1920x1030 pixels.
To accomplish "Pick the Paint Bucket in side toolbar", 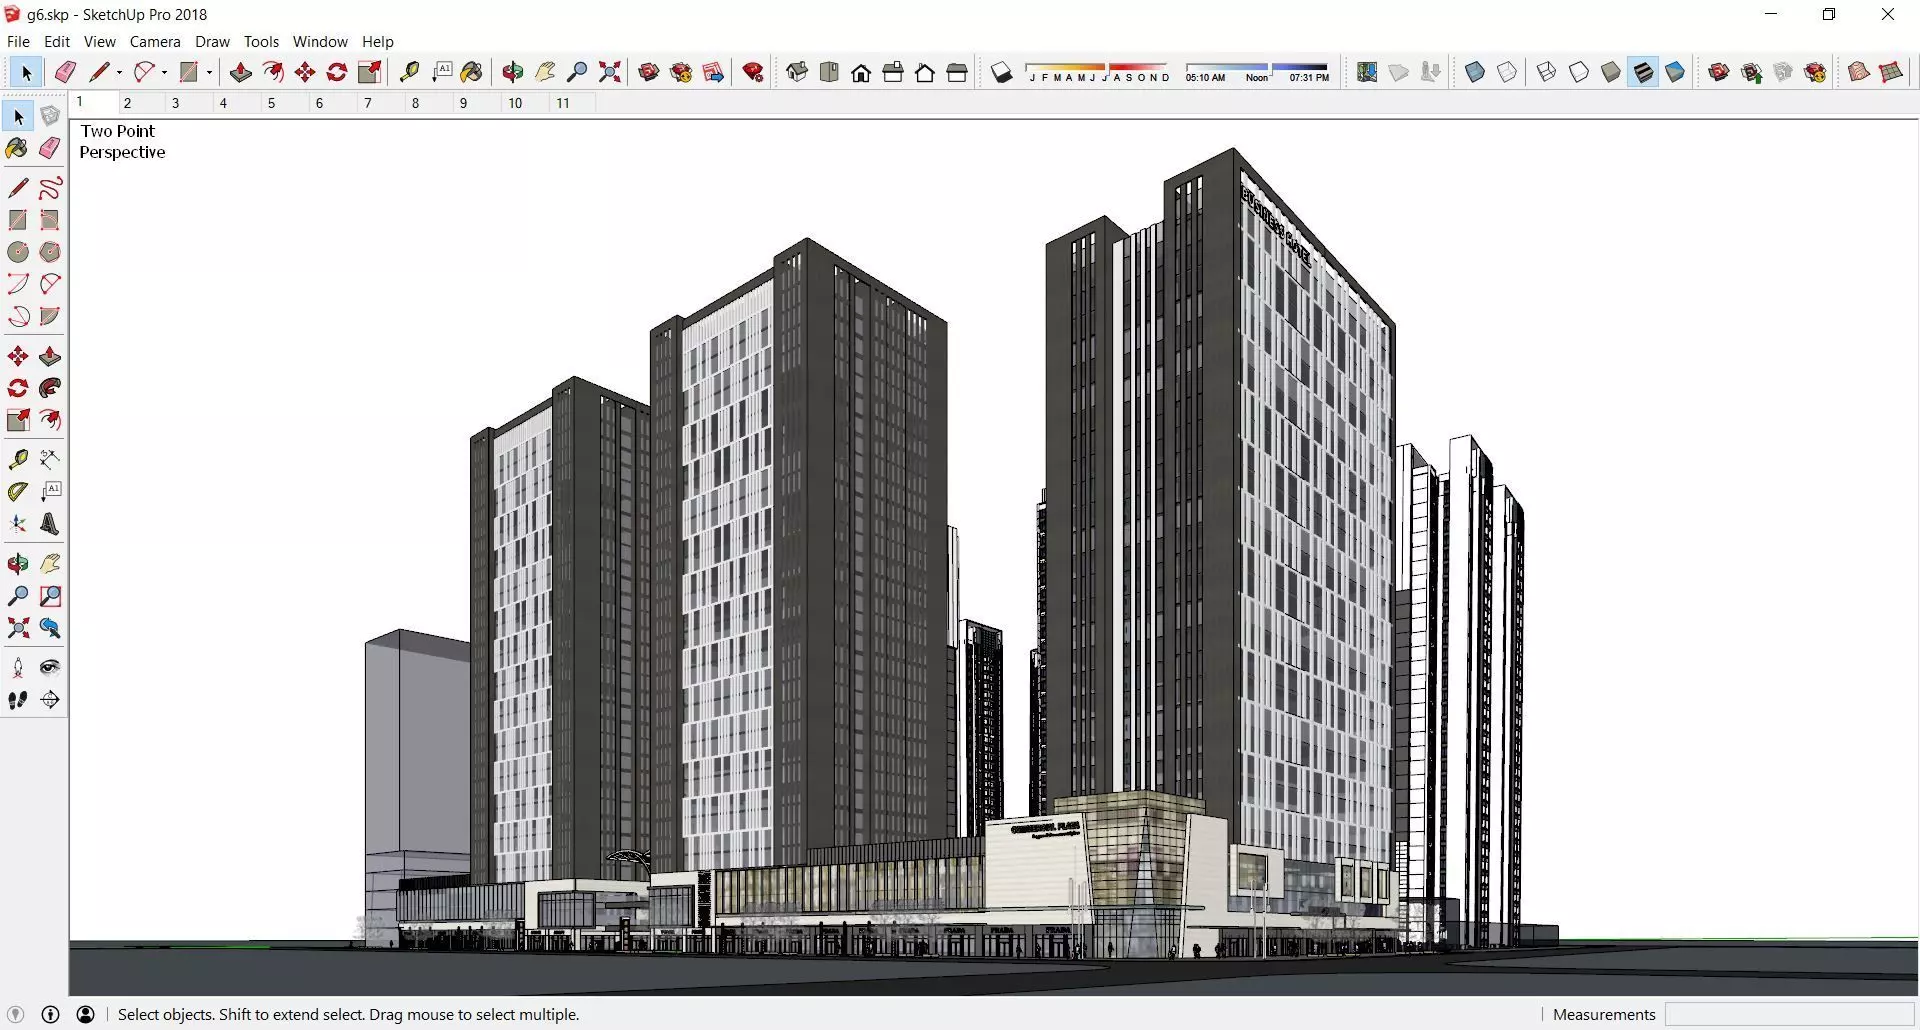I will 17,148.
